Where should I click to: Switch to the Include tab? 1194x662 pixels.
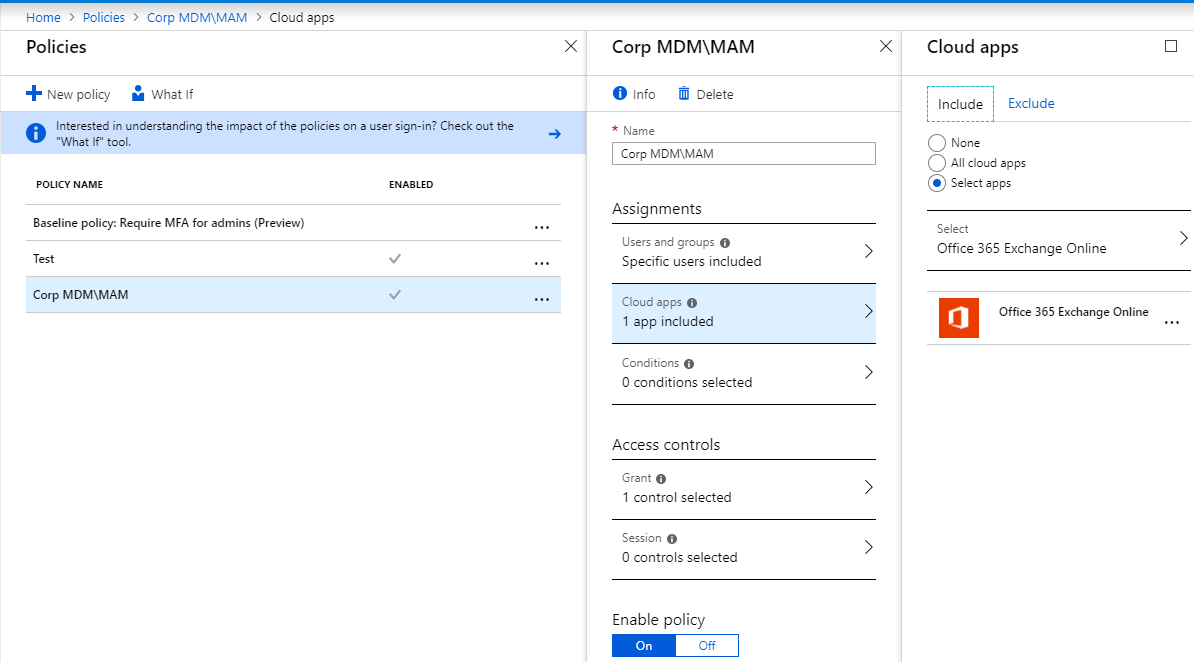point(960,104)
